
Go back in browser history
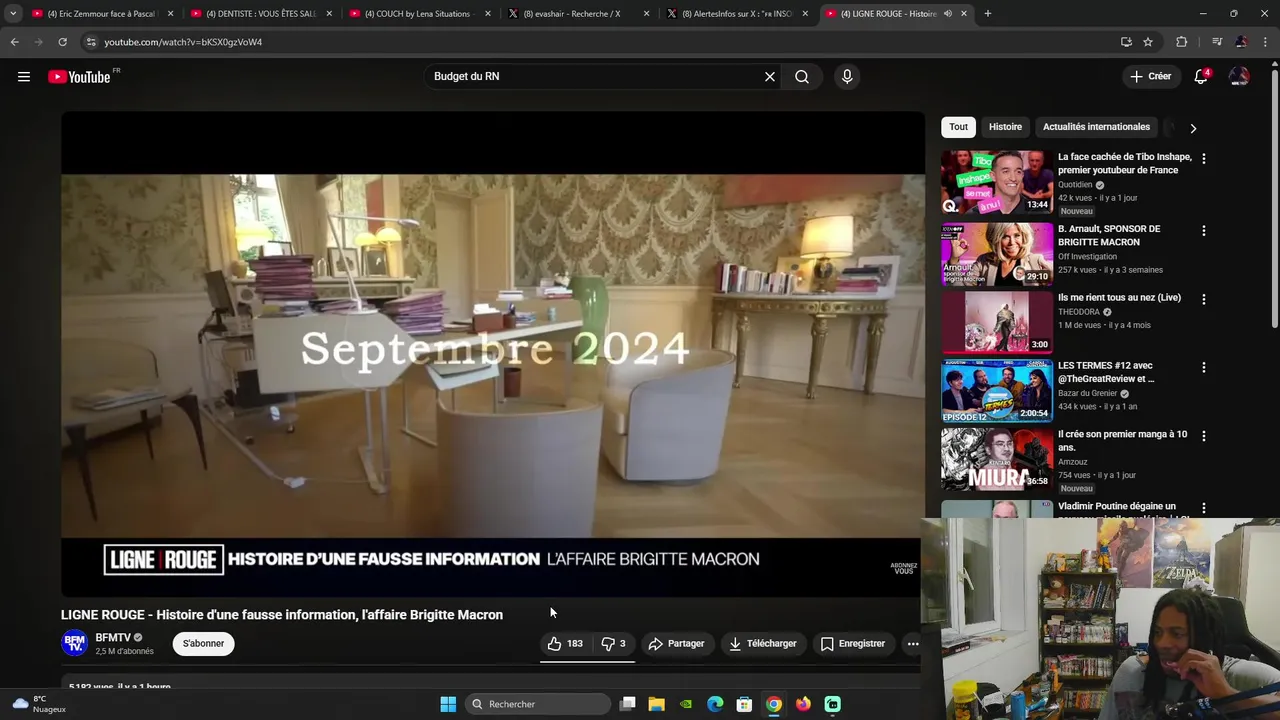click(x=14, y=42)
